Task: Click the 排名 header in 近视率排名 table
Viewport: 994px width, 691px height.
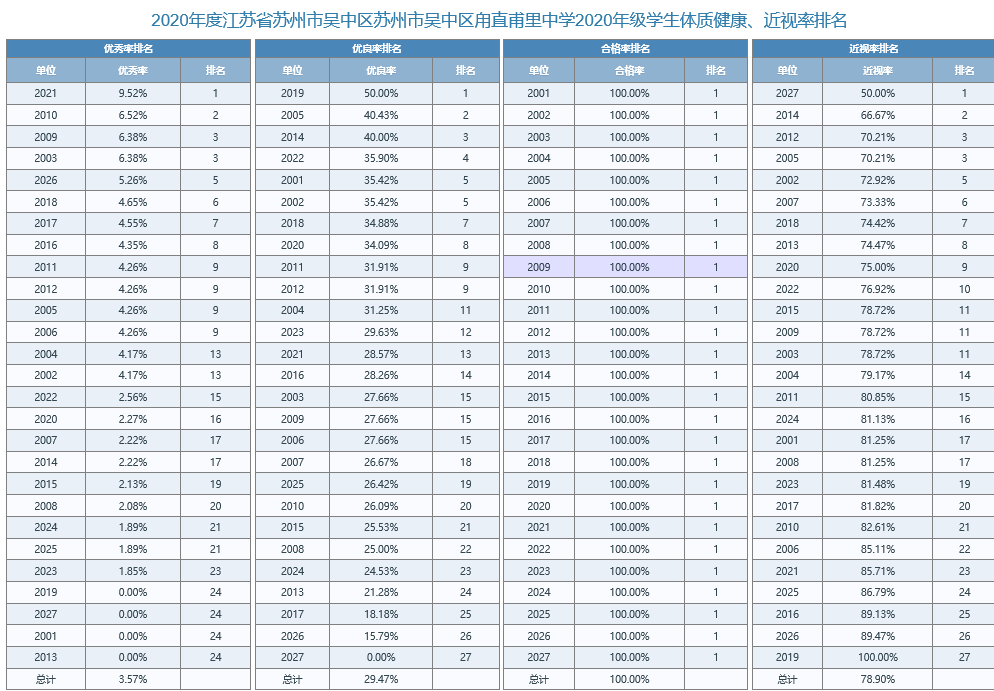Action: (x=964, y=70)
